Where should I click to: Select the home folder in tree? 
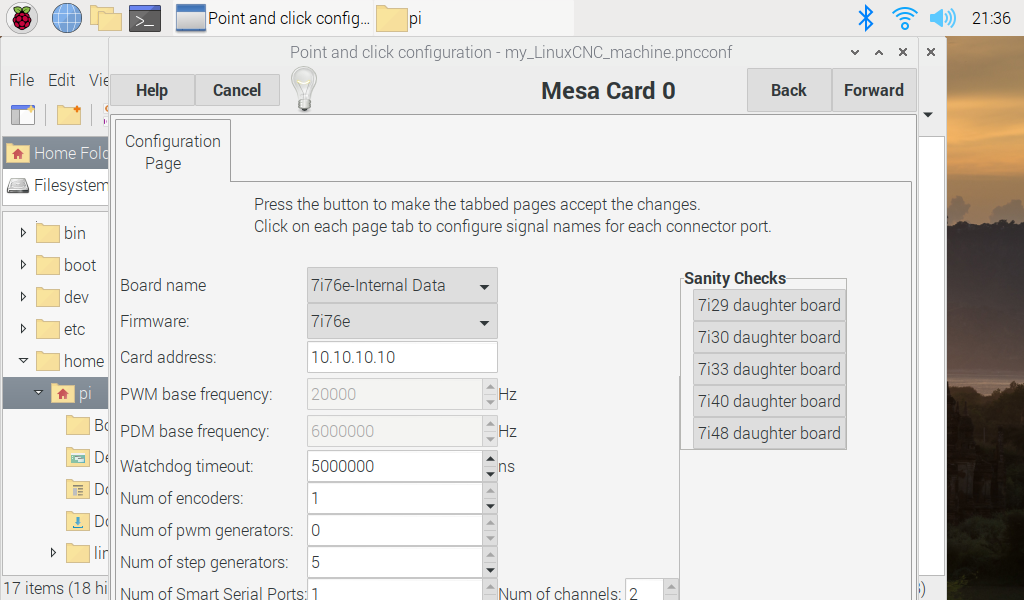[71, 361]
